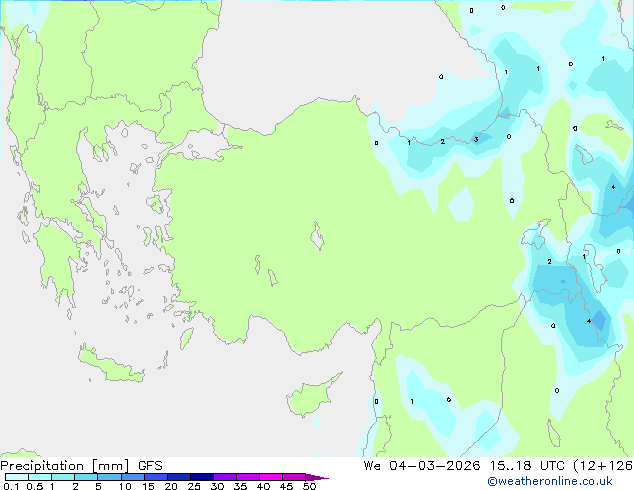Open the weatheronline.co.uk copyright link
The width and height of the screenshot is (634, 490).
pos(549,481)
